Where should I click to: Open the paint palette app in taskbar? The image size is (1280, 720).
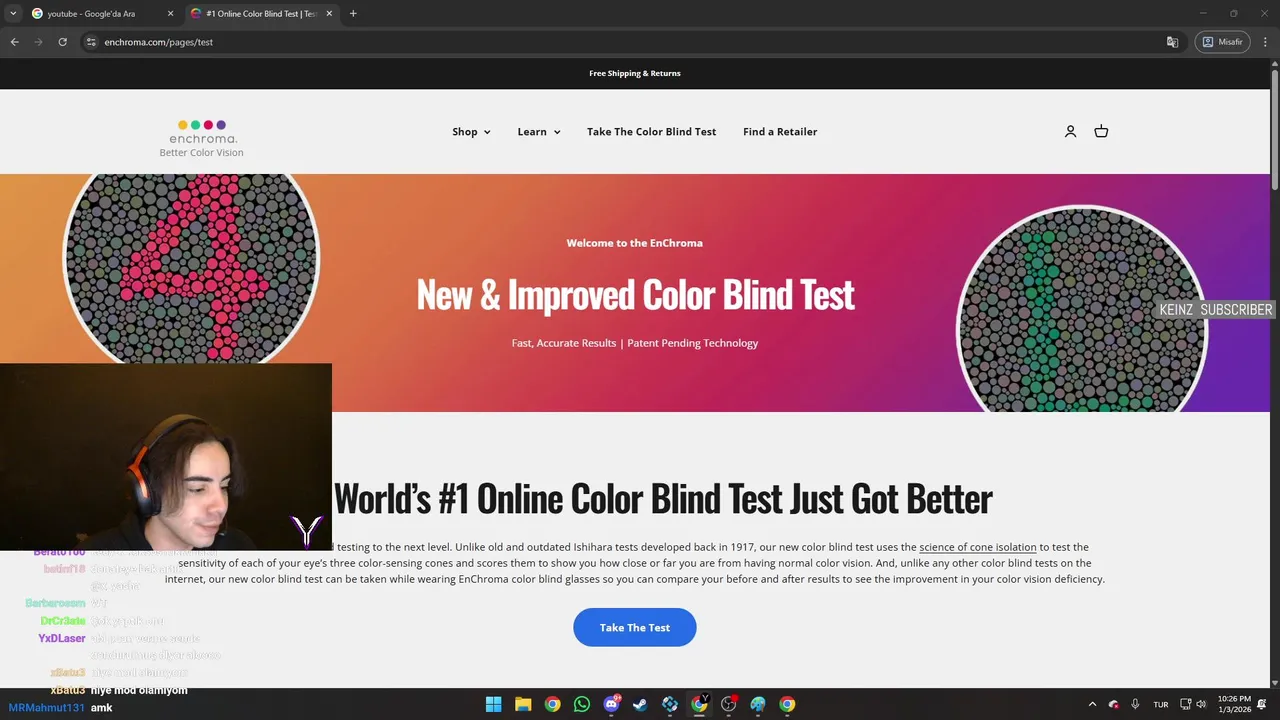(758, 704)
